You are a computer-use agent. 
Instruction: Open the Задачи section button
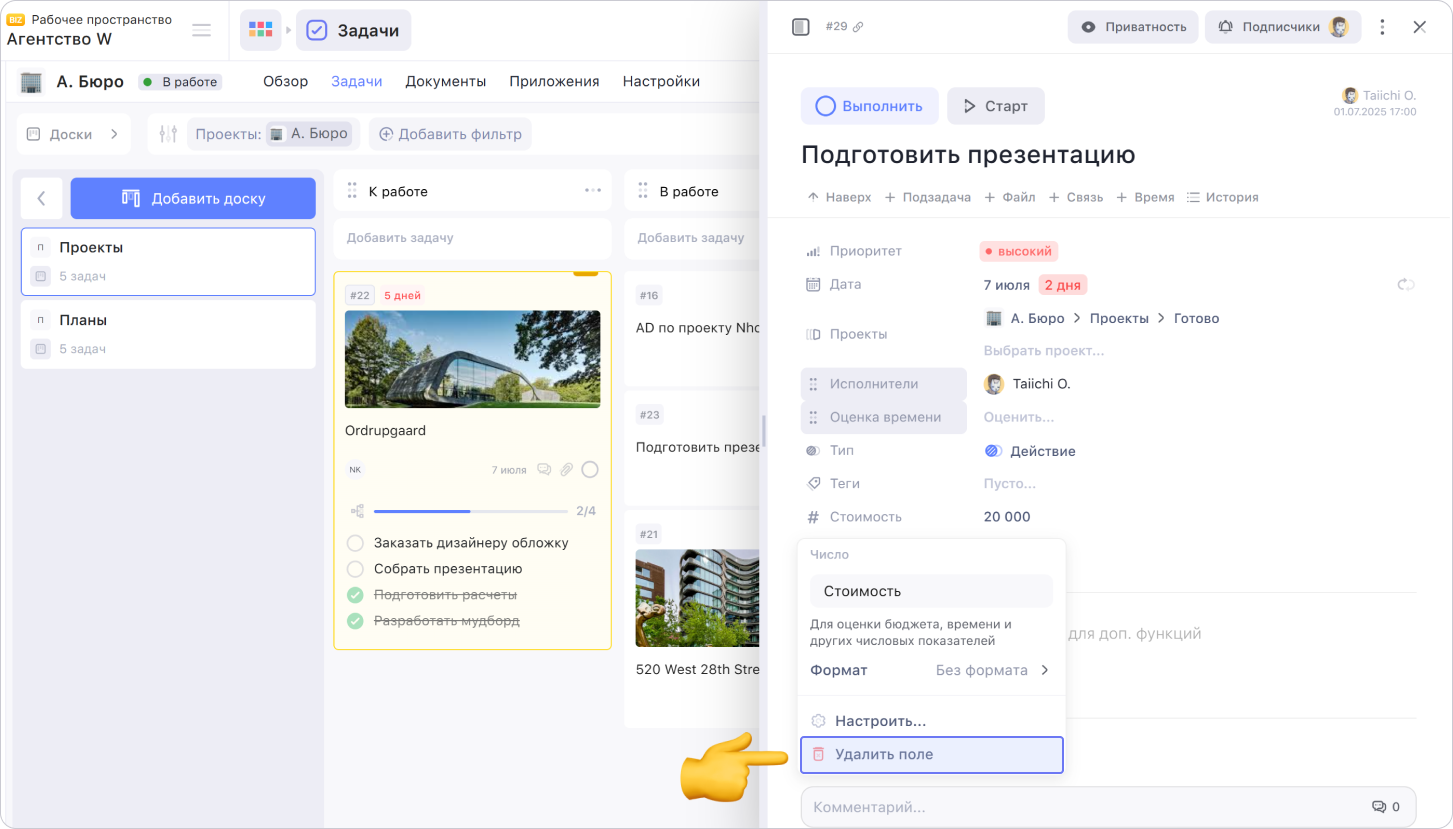(353, 30)
